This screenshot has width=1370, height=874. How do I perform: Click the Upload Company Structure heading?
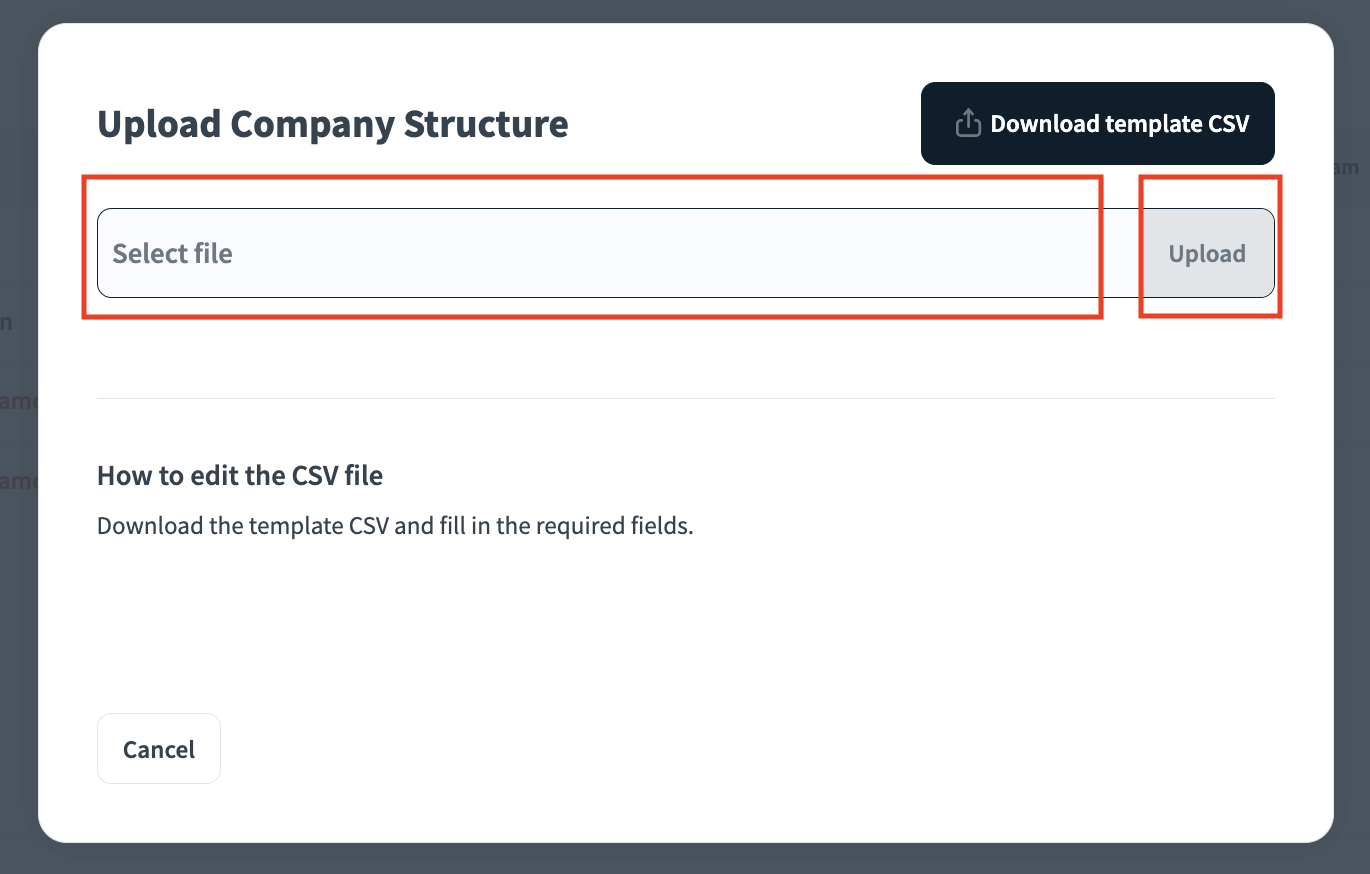click(332, 124)
